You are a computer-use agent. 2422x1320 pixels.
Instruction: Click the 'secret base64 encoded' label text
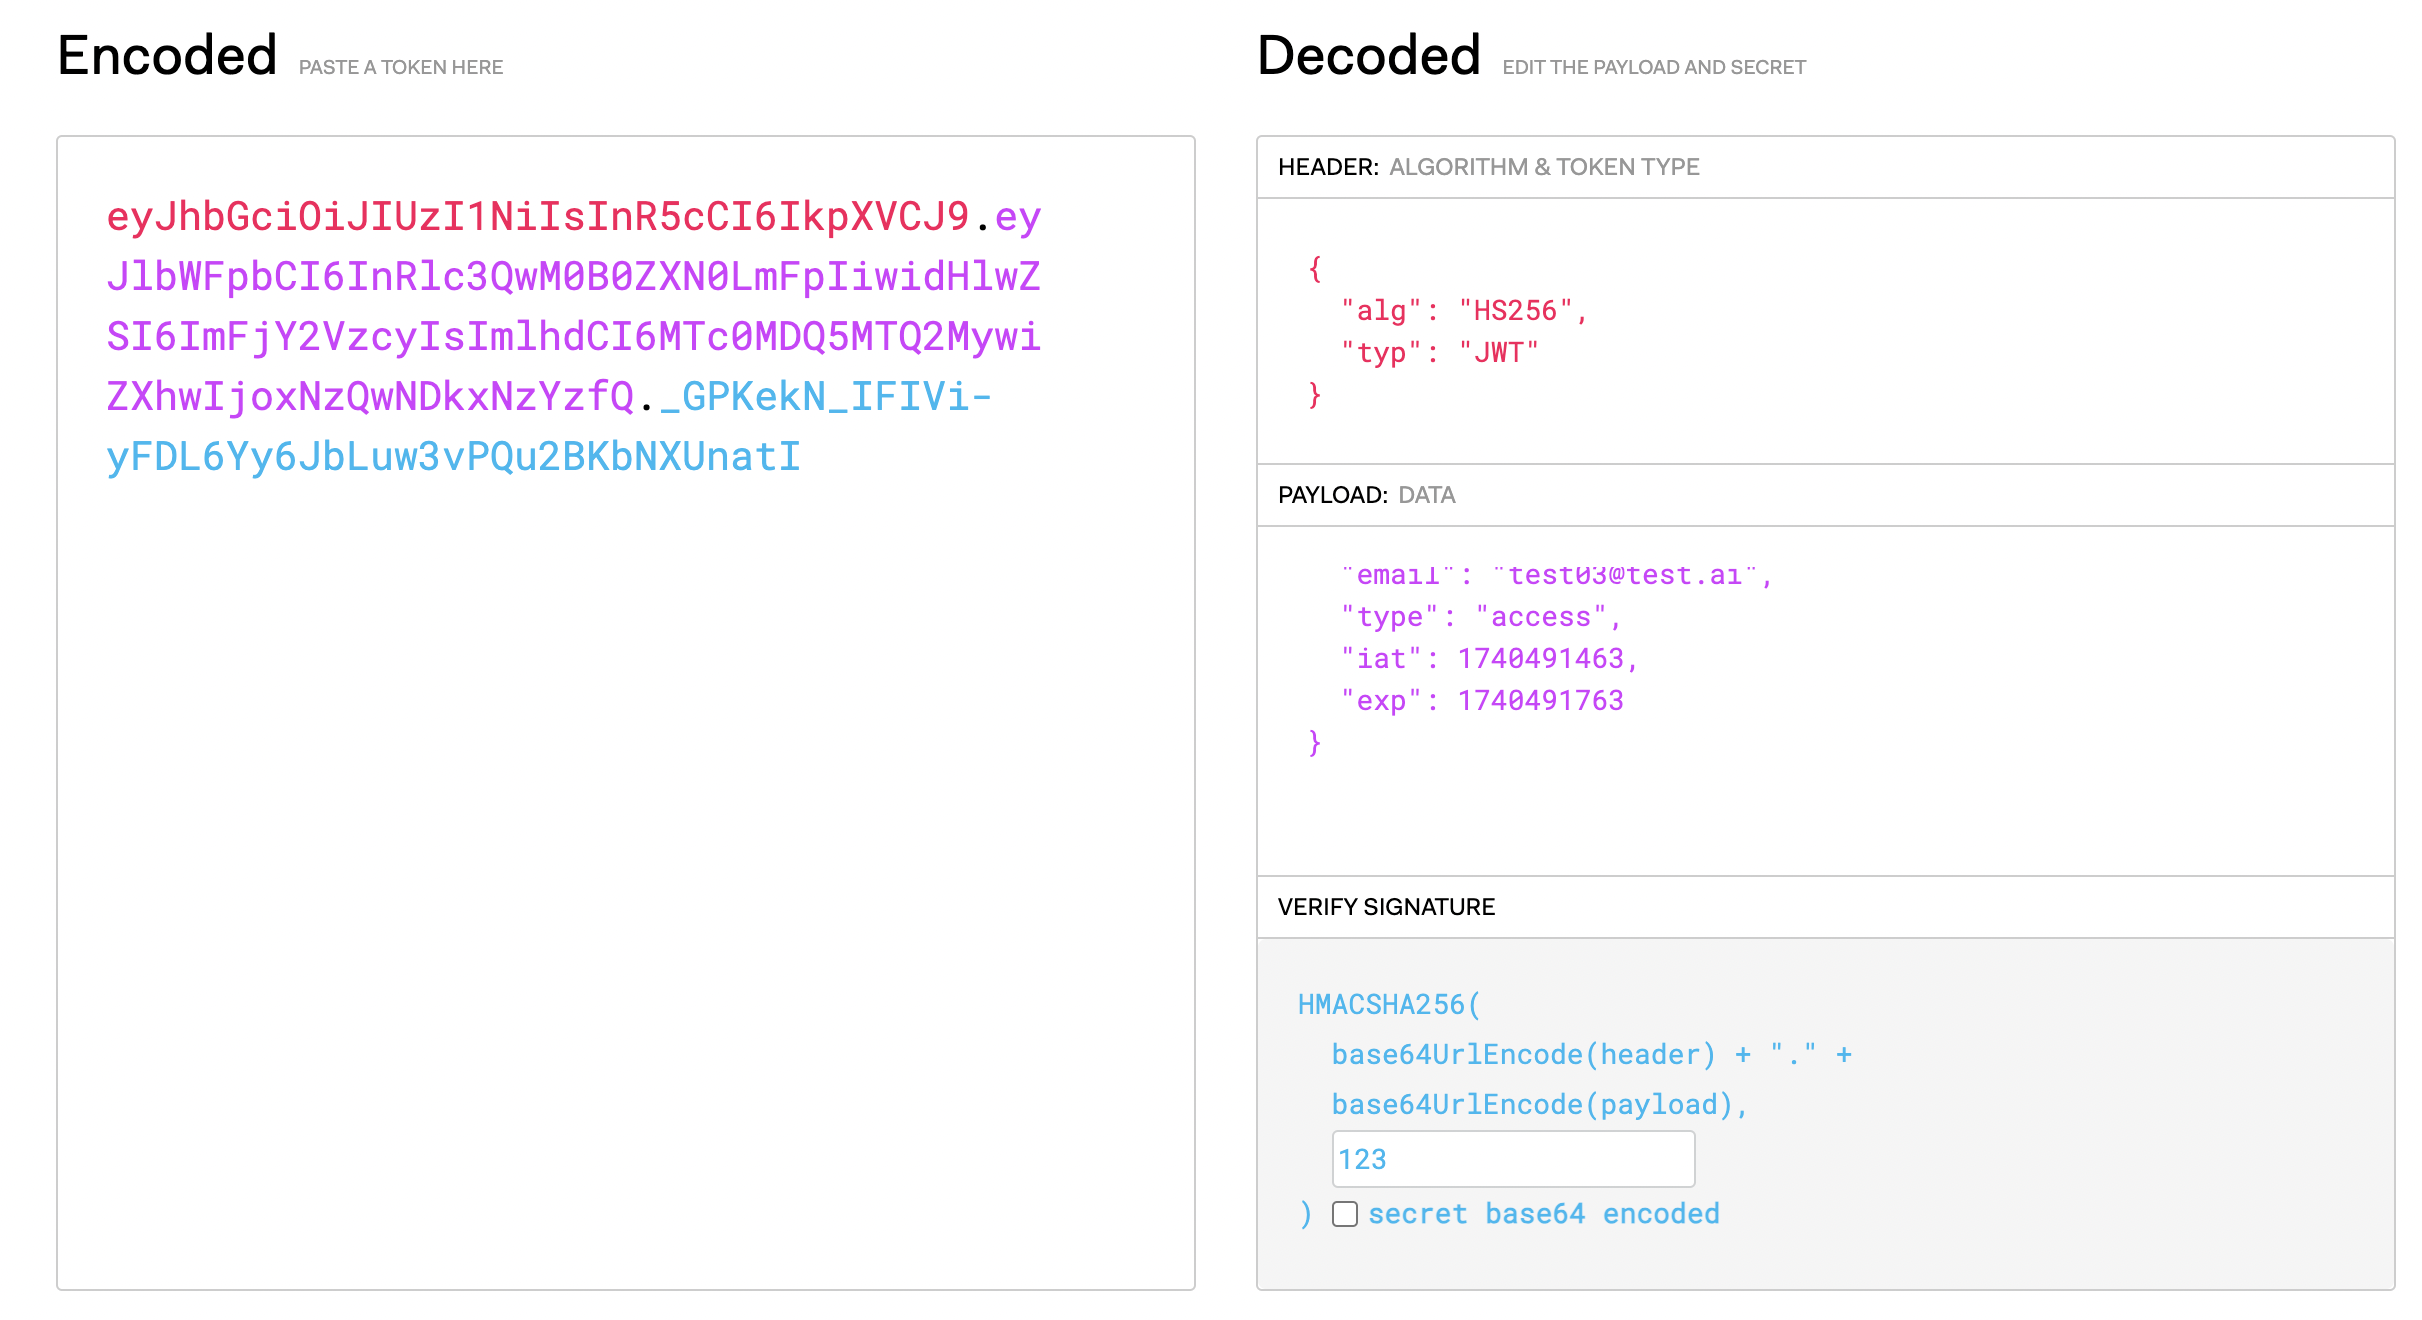(1543, 1214)
